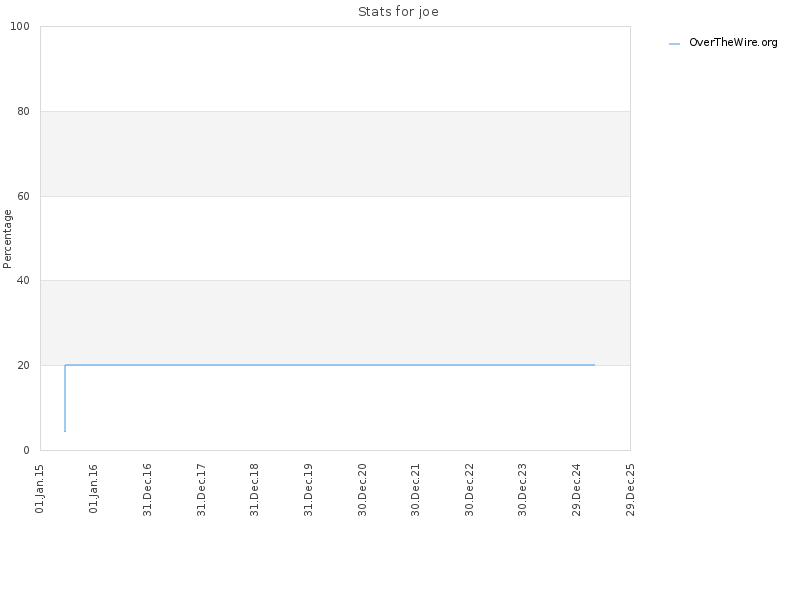The height and width of the screenshot is (600, 800).
Task: Click the 30.Dec.20 date label
Action: tap(362, 490)
